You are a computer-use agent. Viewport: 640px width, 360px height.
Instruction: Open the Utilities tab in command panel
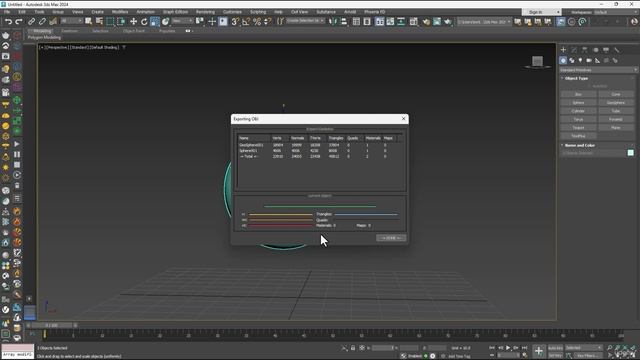pos(617,50)
